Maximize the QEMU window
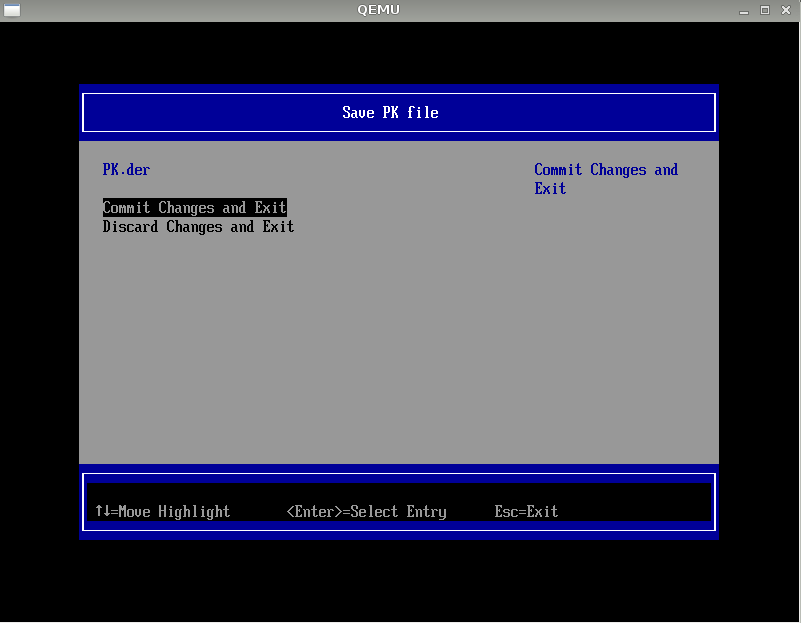Image resolution: width=801 pixels, height=623 pixels. [765, 10]
